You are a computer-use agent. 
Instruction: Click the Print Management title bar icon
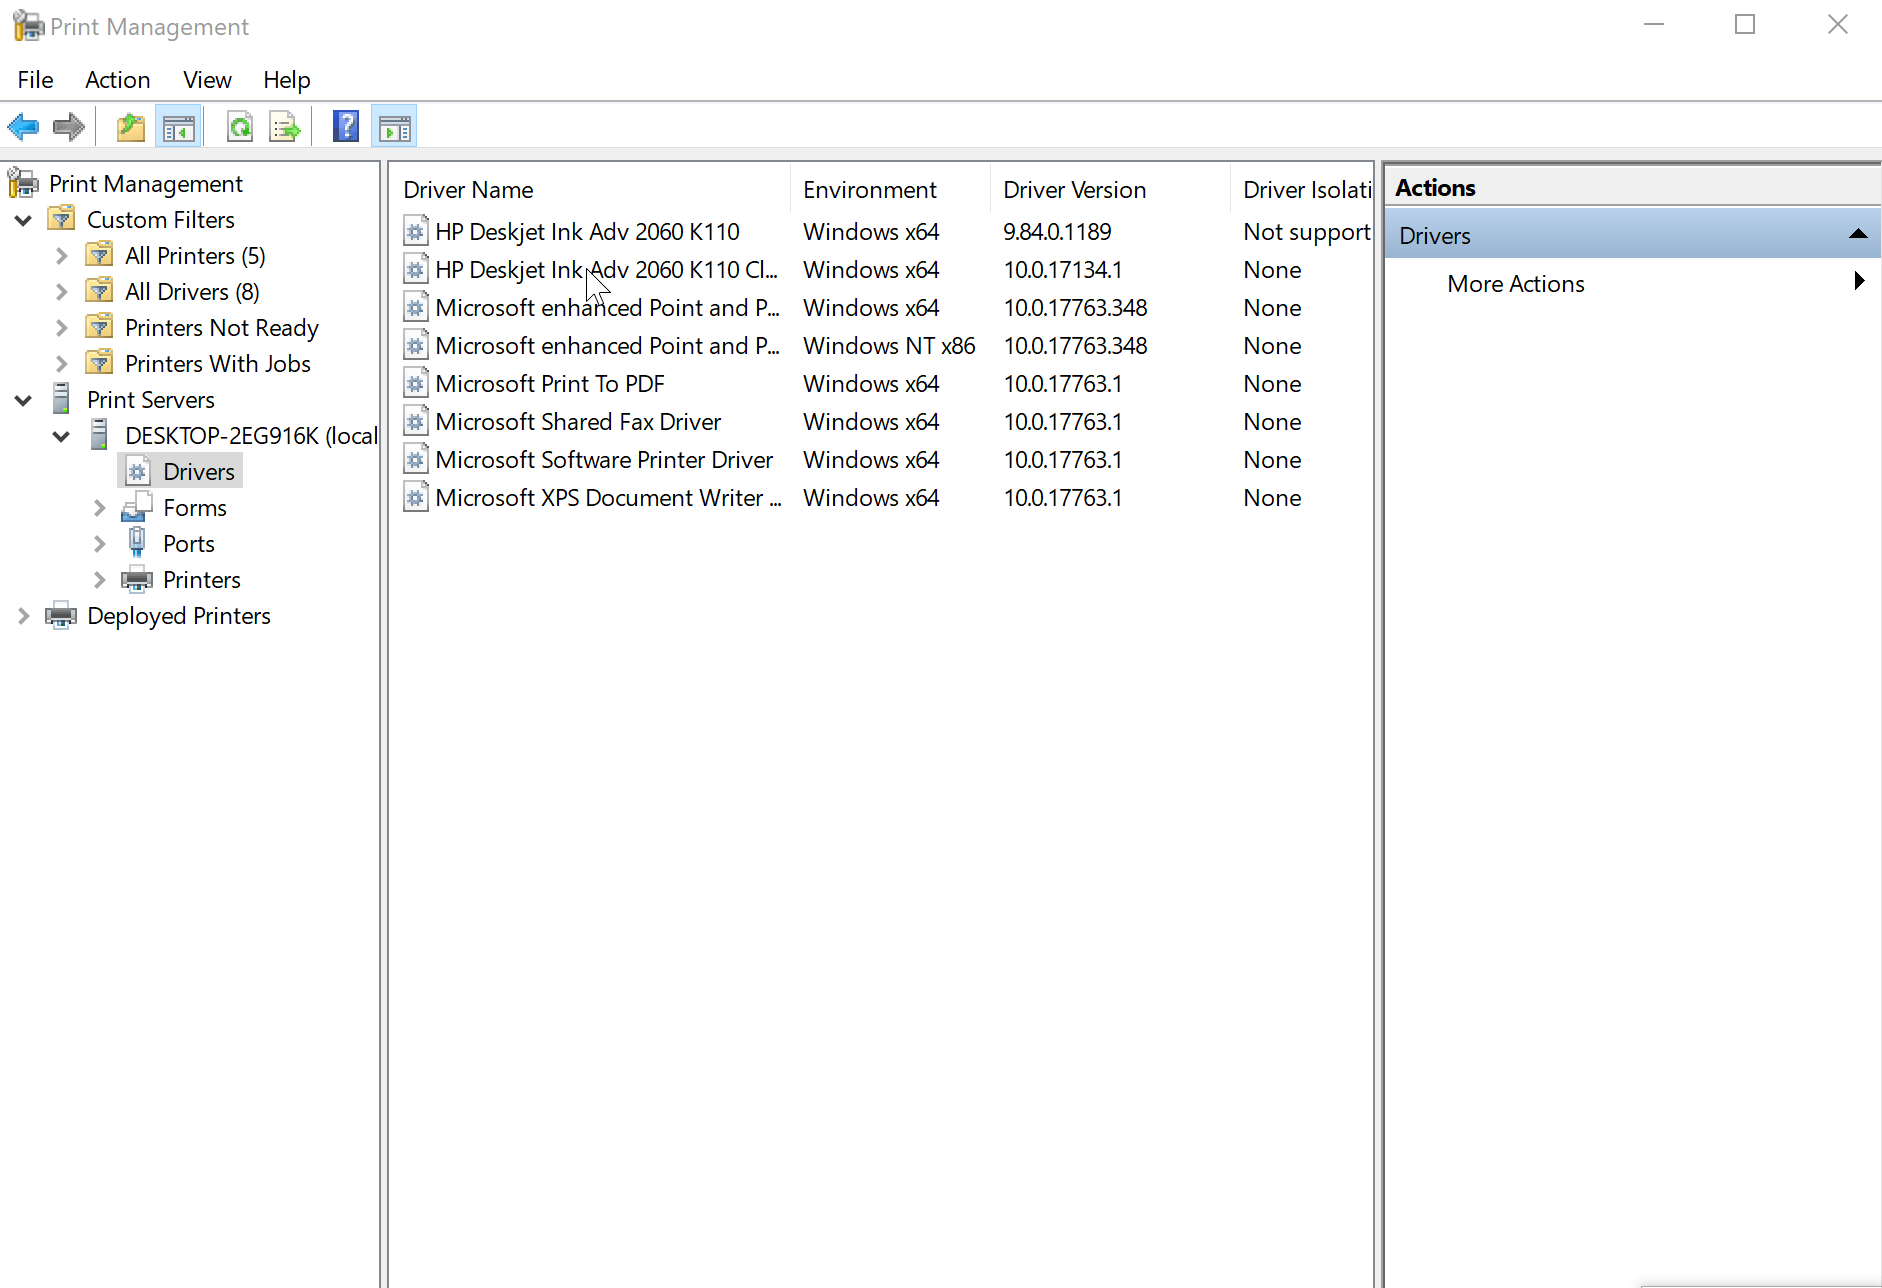point(28,26)
